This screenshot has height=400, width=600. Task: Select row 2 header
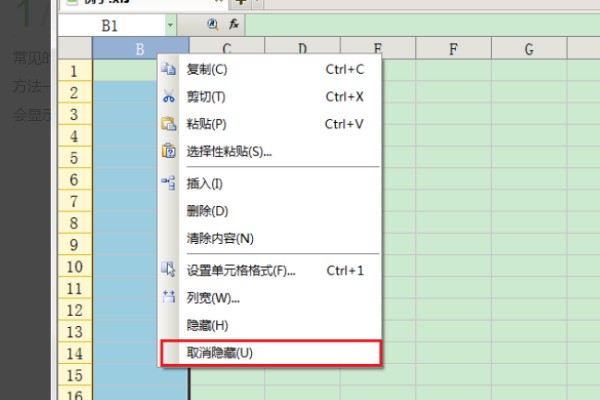pyautogui.click(x=75, y=93)
